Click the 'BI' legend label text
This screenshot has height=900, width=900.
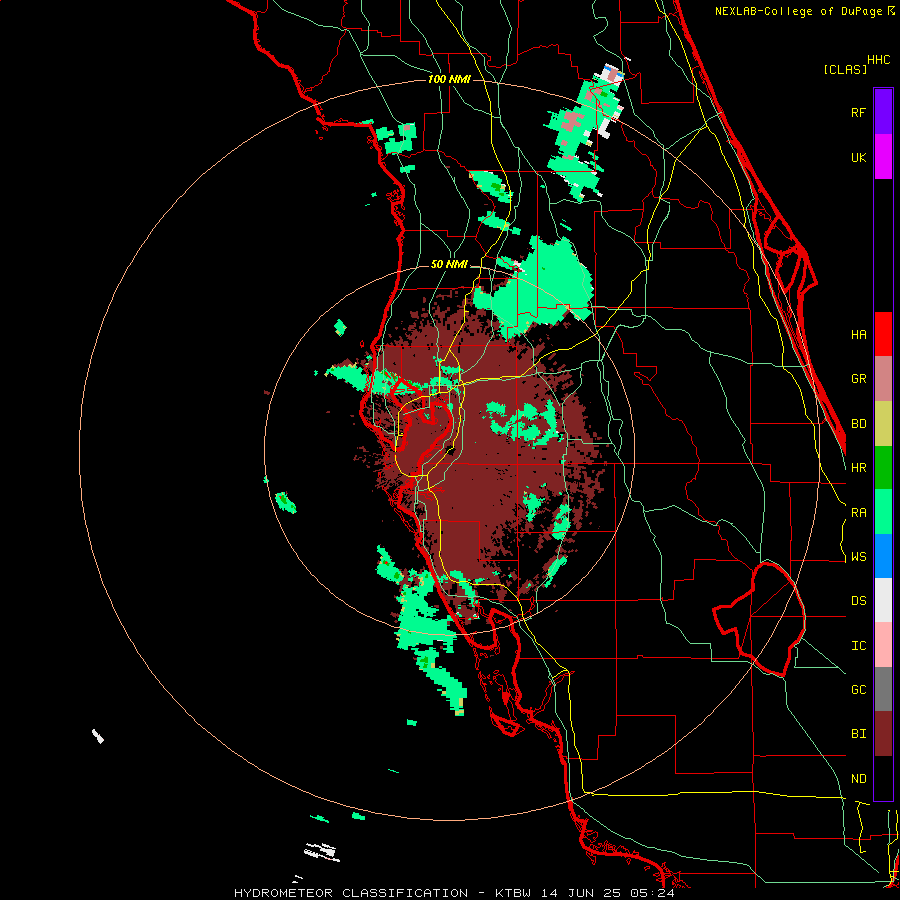coord(858,734)
